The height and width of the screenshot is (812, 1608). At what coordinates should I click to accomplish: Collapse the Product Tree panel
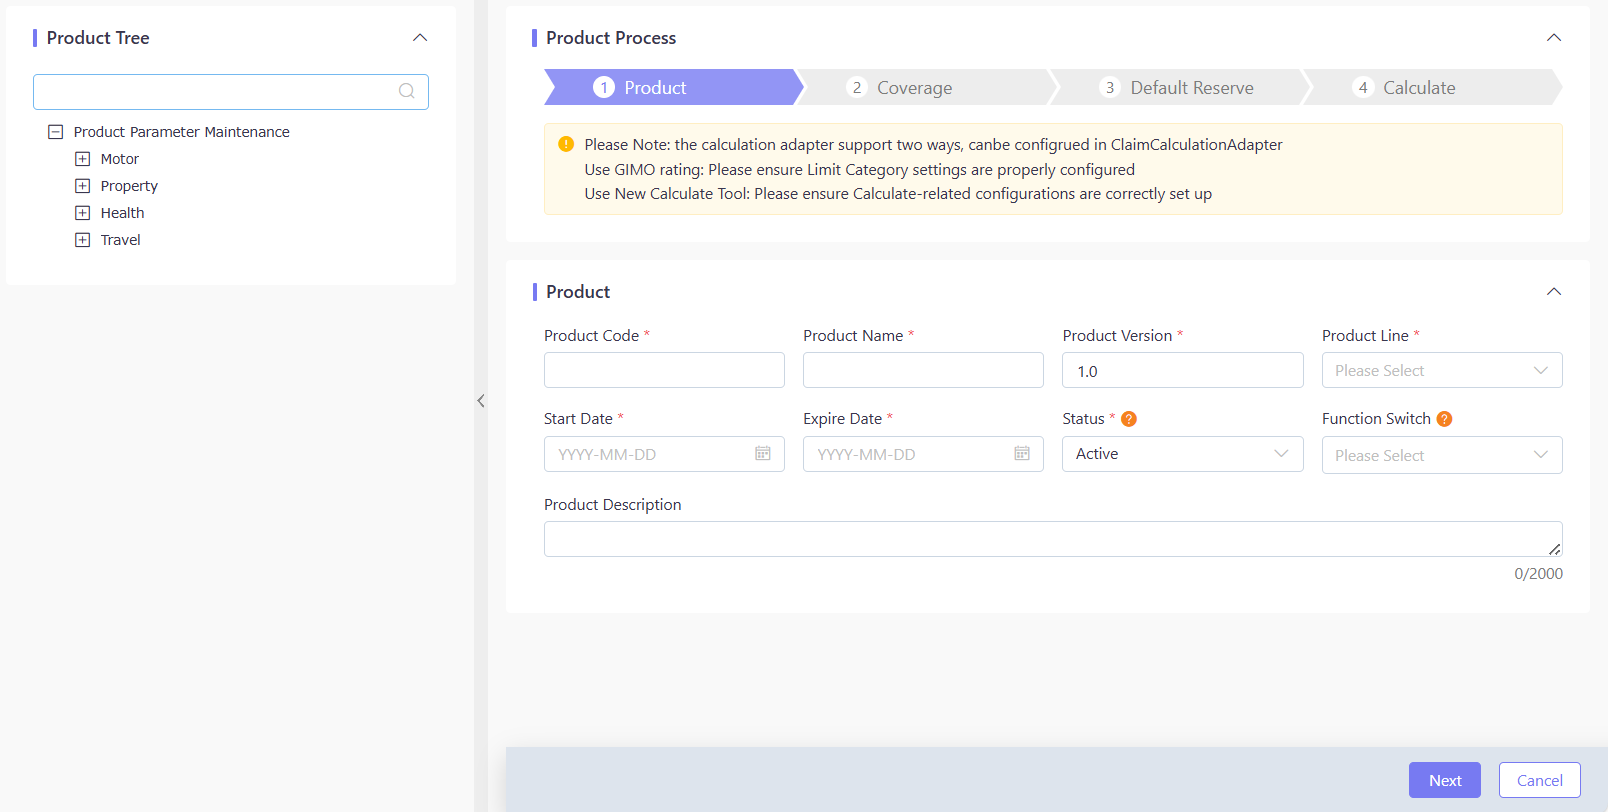point(420,38)
